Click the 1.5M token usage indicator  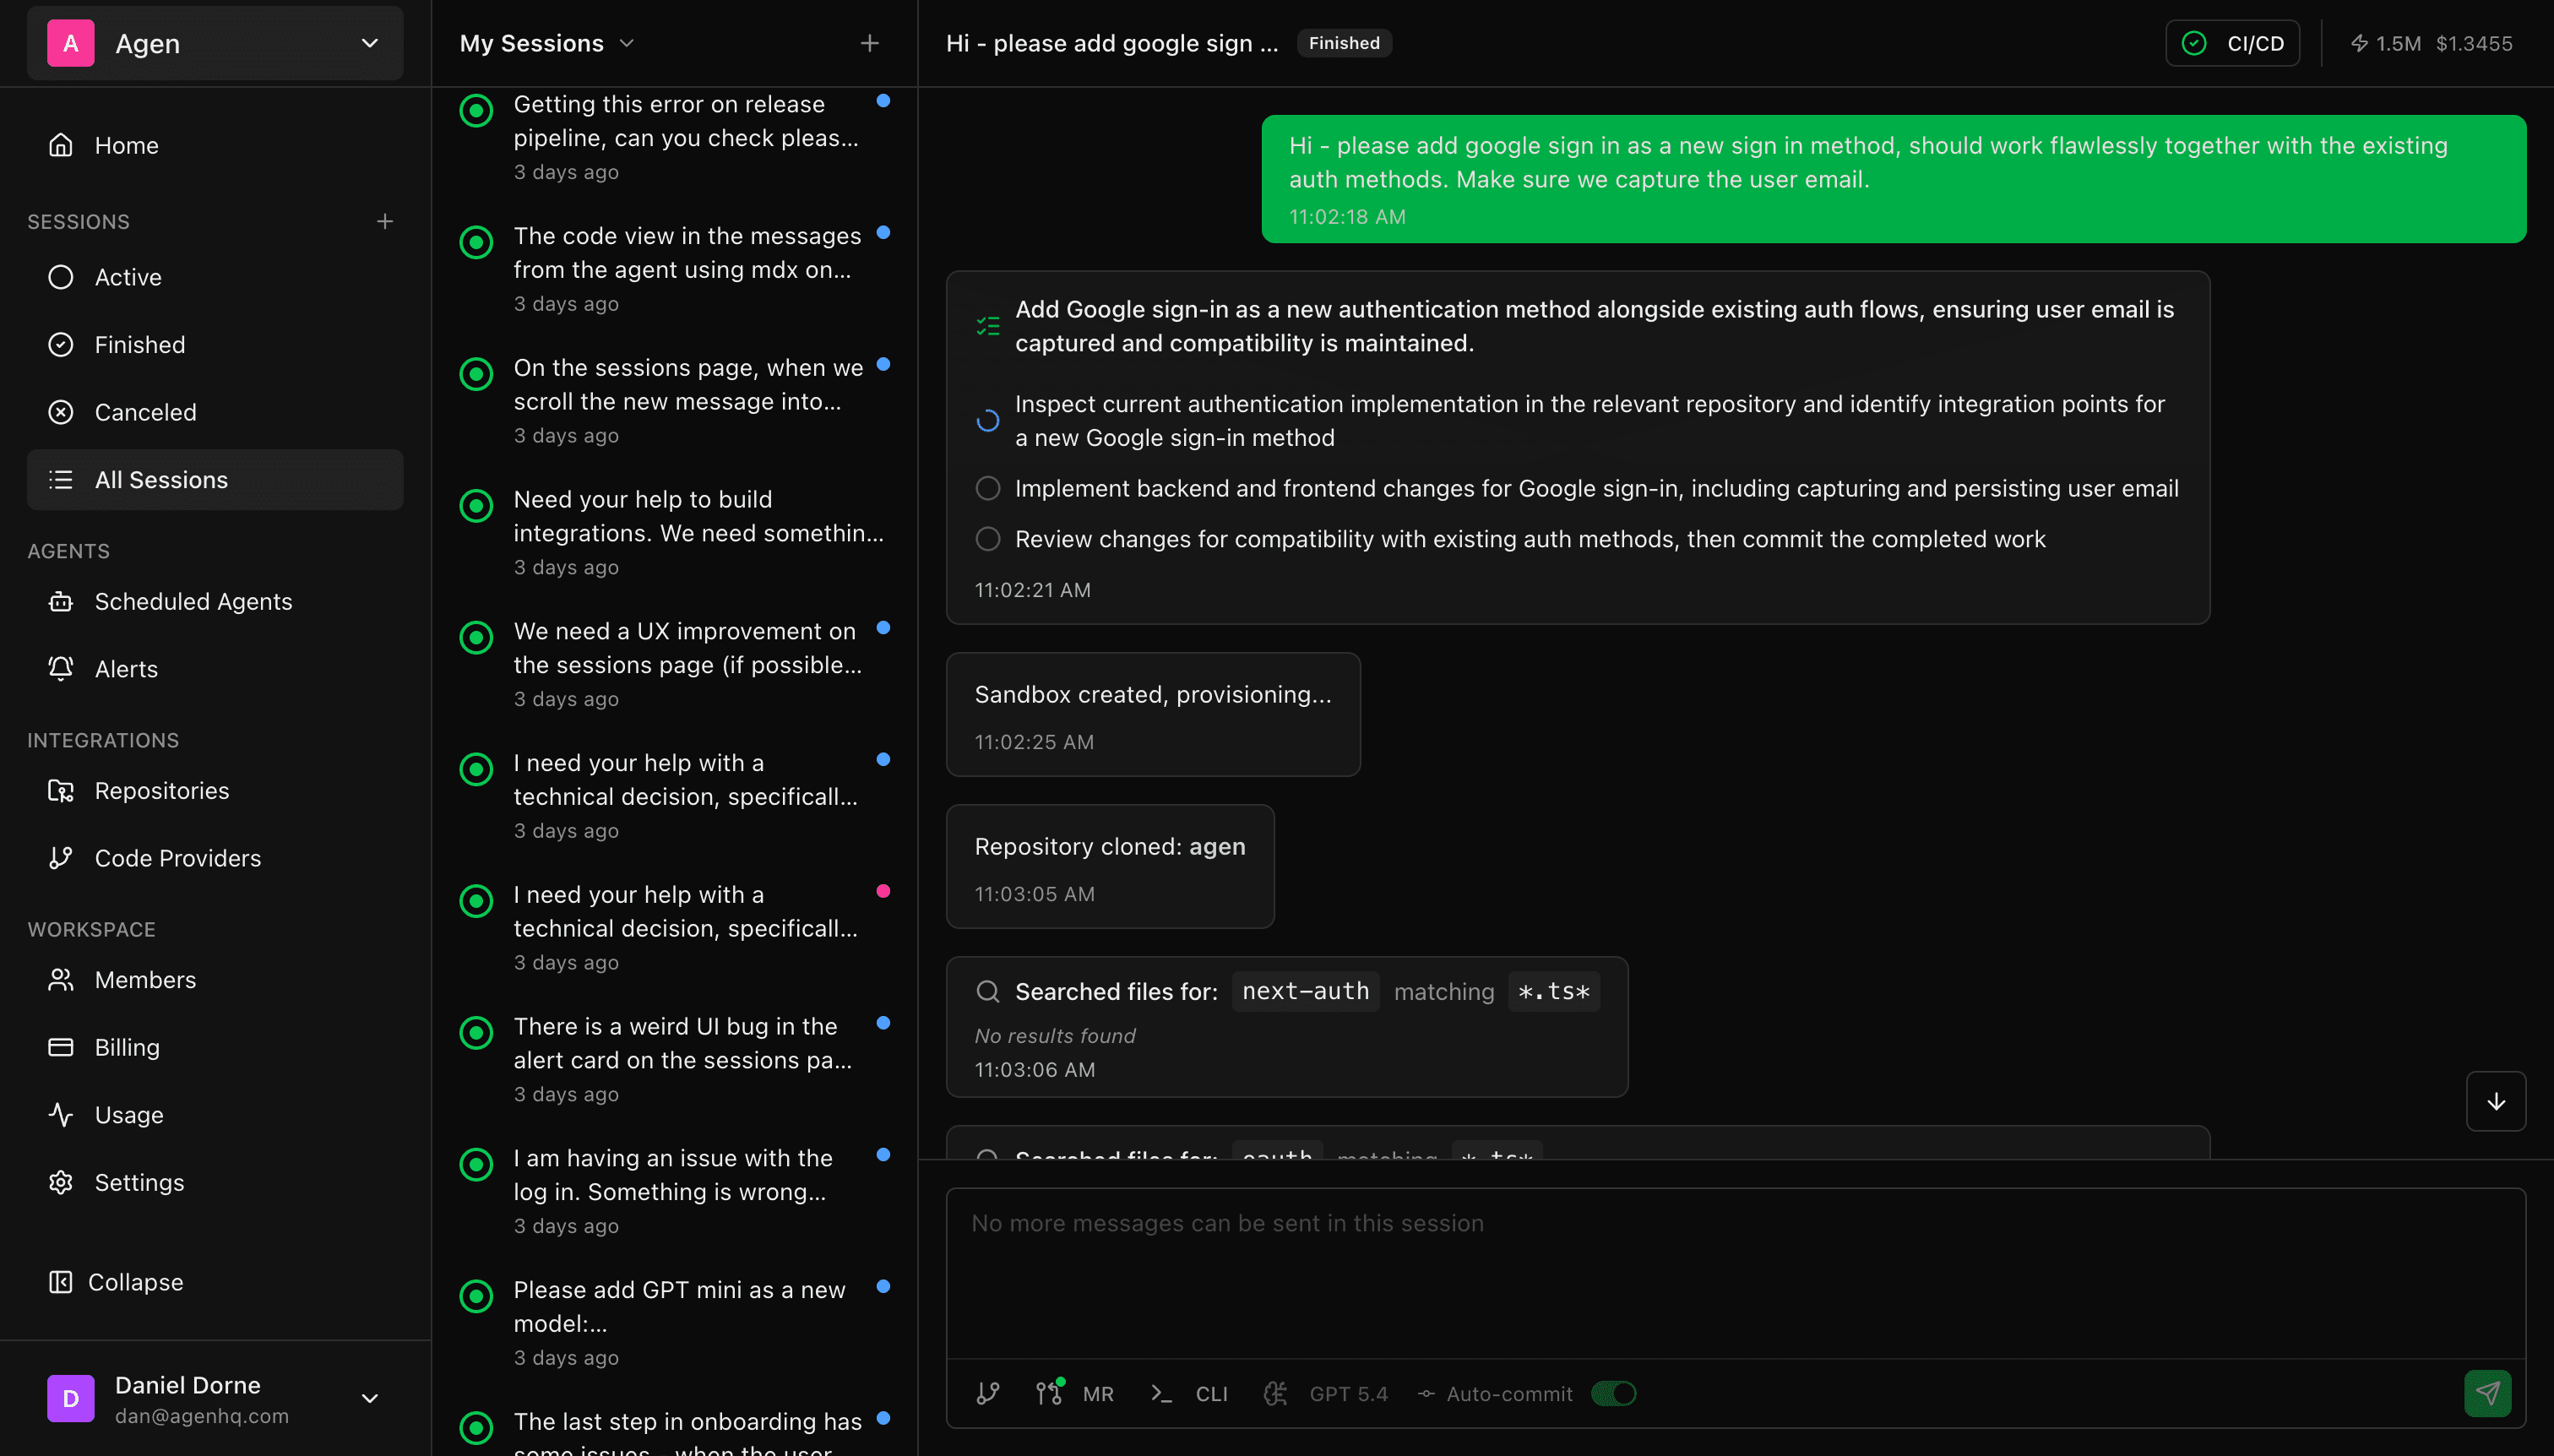[2387, 43]
